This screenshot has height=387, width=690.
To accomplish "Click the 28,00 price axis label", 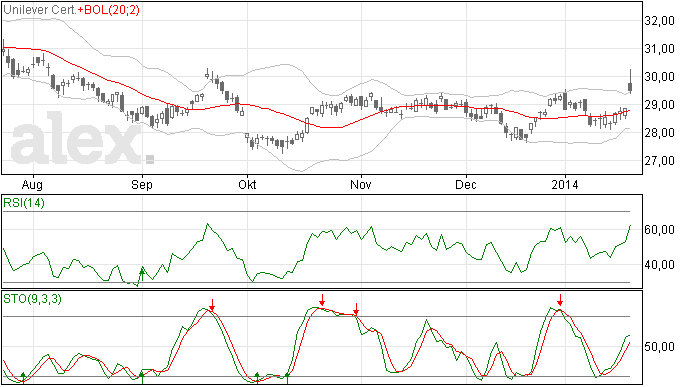I will (659, 133).
